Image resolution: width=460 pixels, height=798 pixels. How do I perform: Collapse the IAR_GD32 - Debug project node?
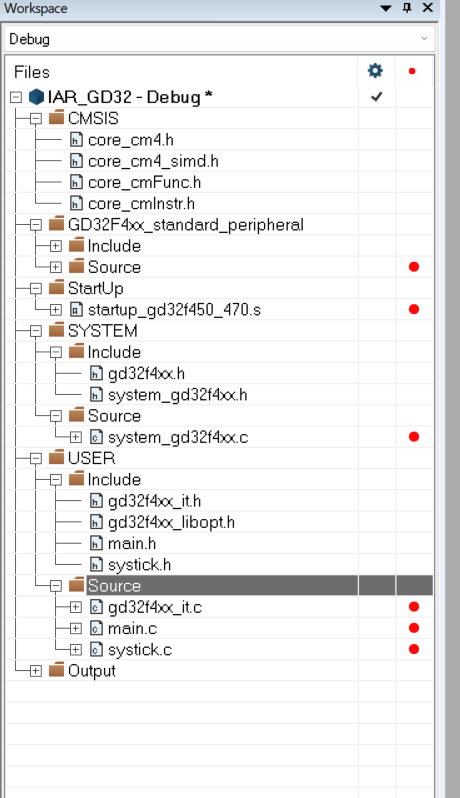16,97
